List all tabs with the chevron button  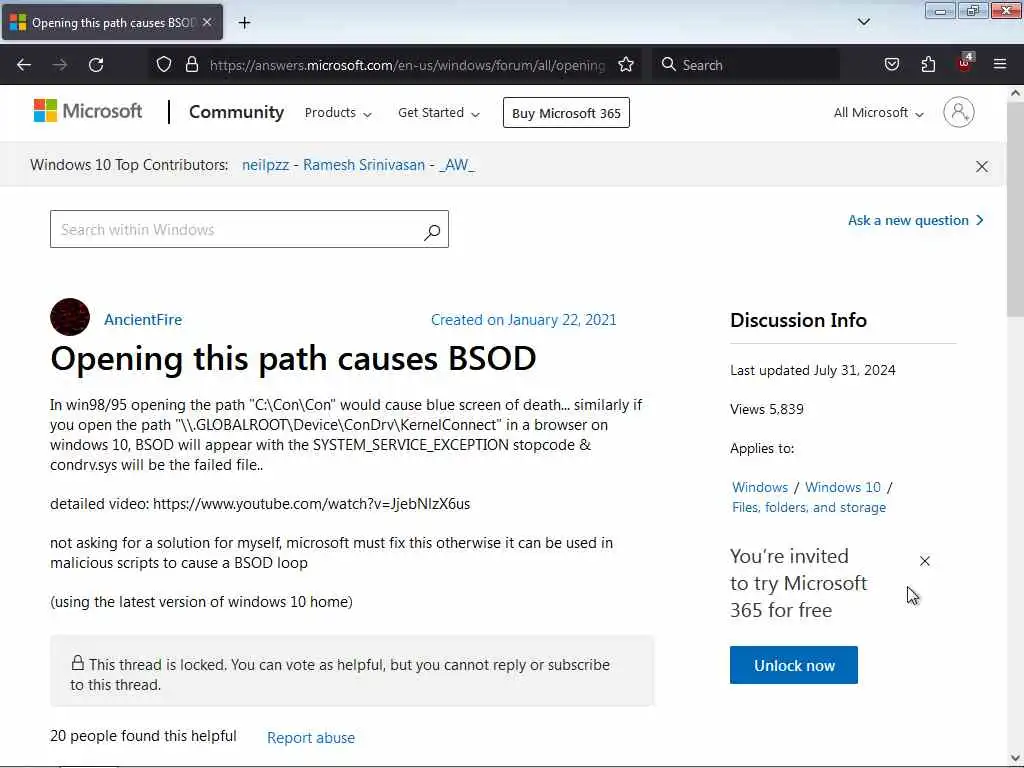864,22
